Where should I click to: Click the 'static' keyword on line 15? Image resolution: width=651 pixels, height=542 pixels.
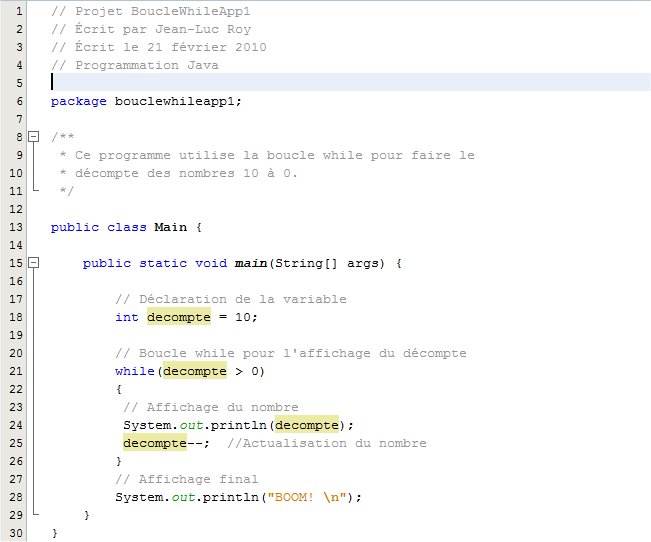pos(163,263)
